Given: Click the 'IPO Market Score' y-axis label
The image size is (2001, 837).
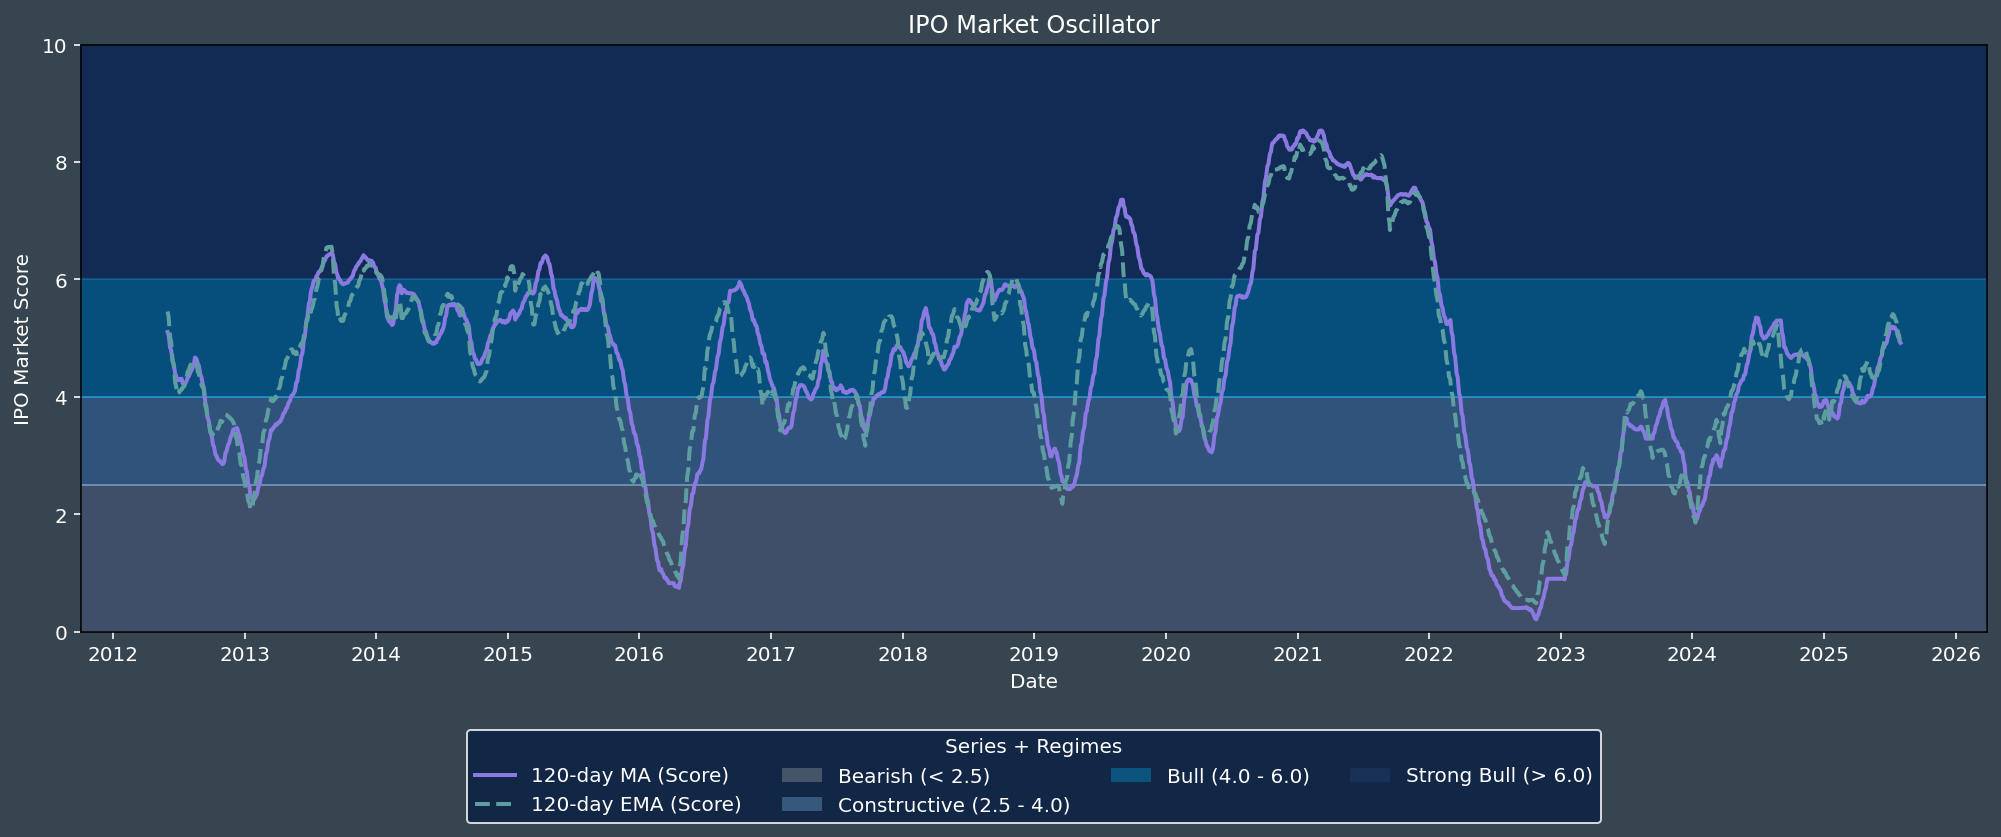Looking at the screenshot, I should pyautogui.click(x=22, y=339).
